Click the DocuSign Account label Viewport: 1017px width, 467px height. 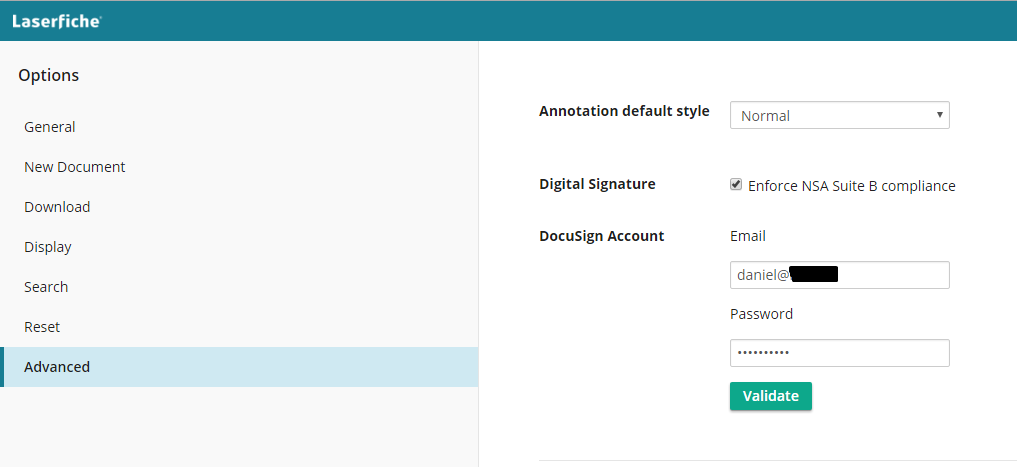point(601,236)
